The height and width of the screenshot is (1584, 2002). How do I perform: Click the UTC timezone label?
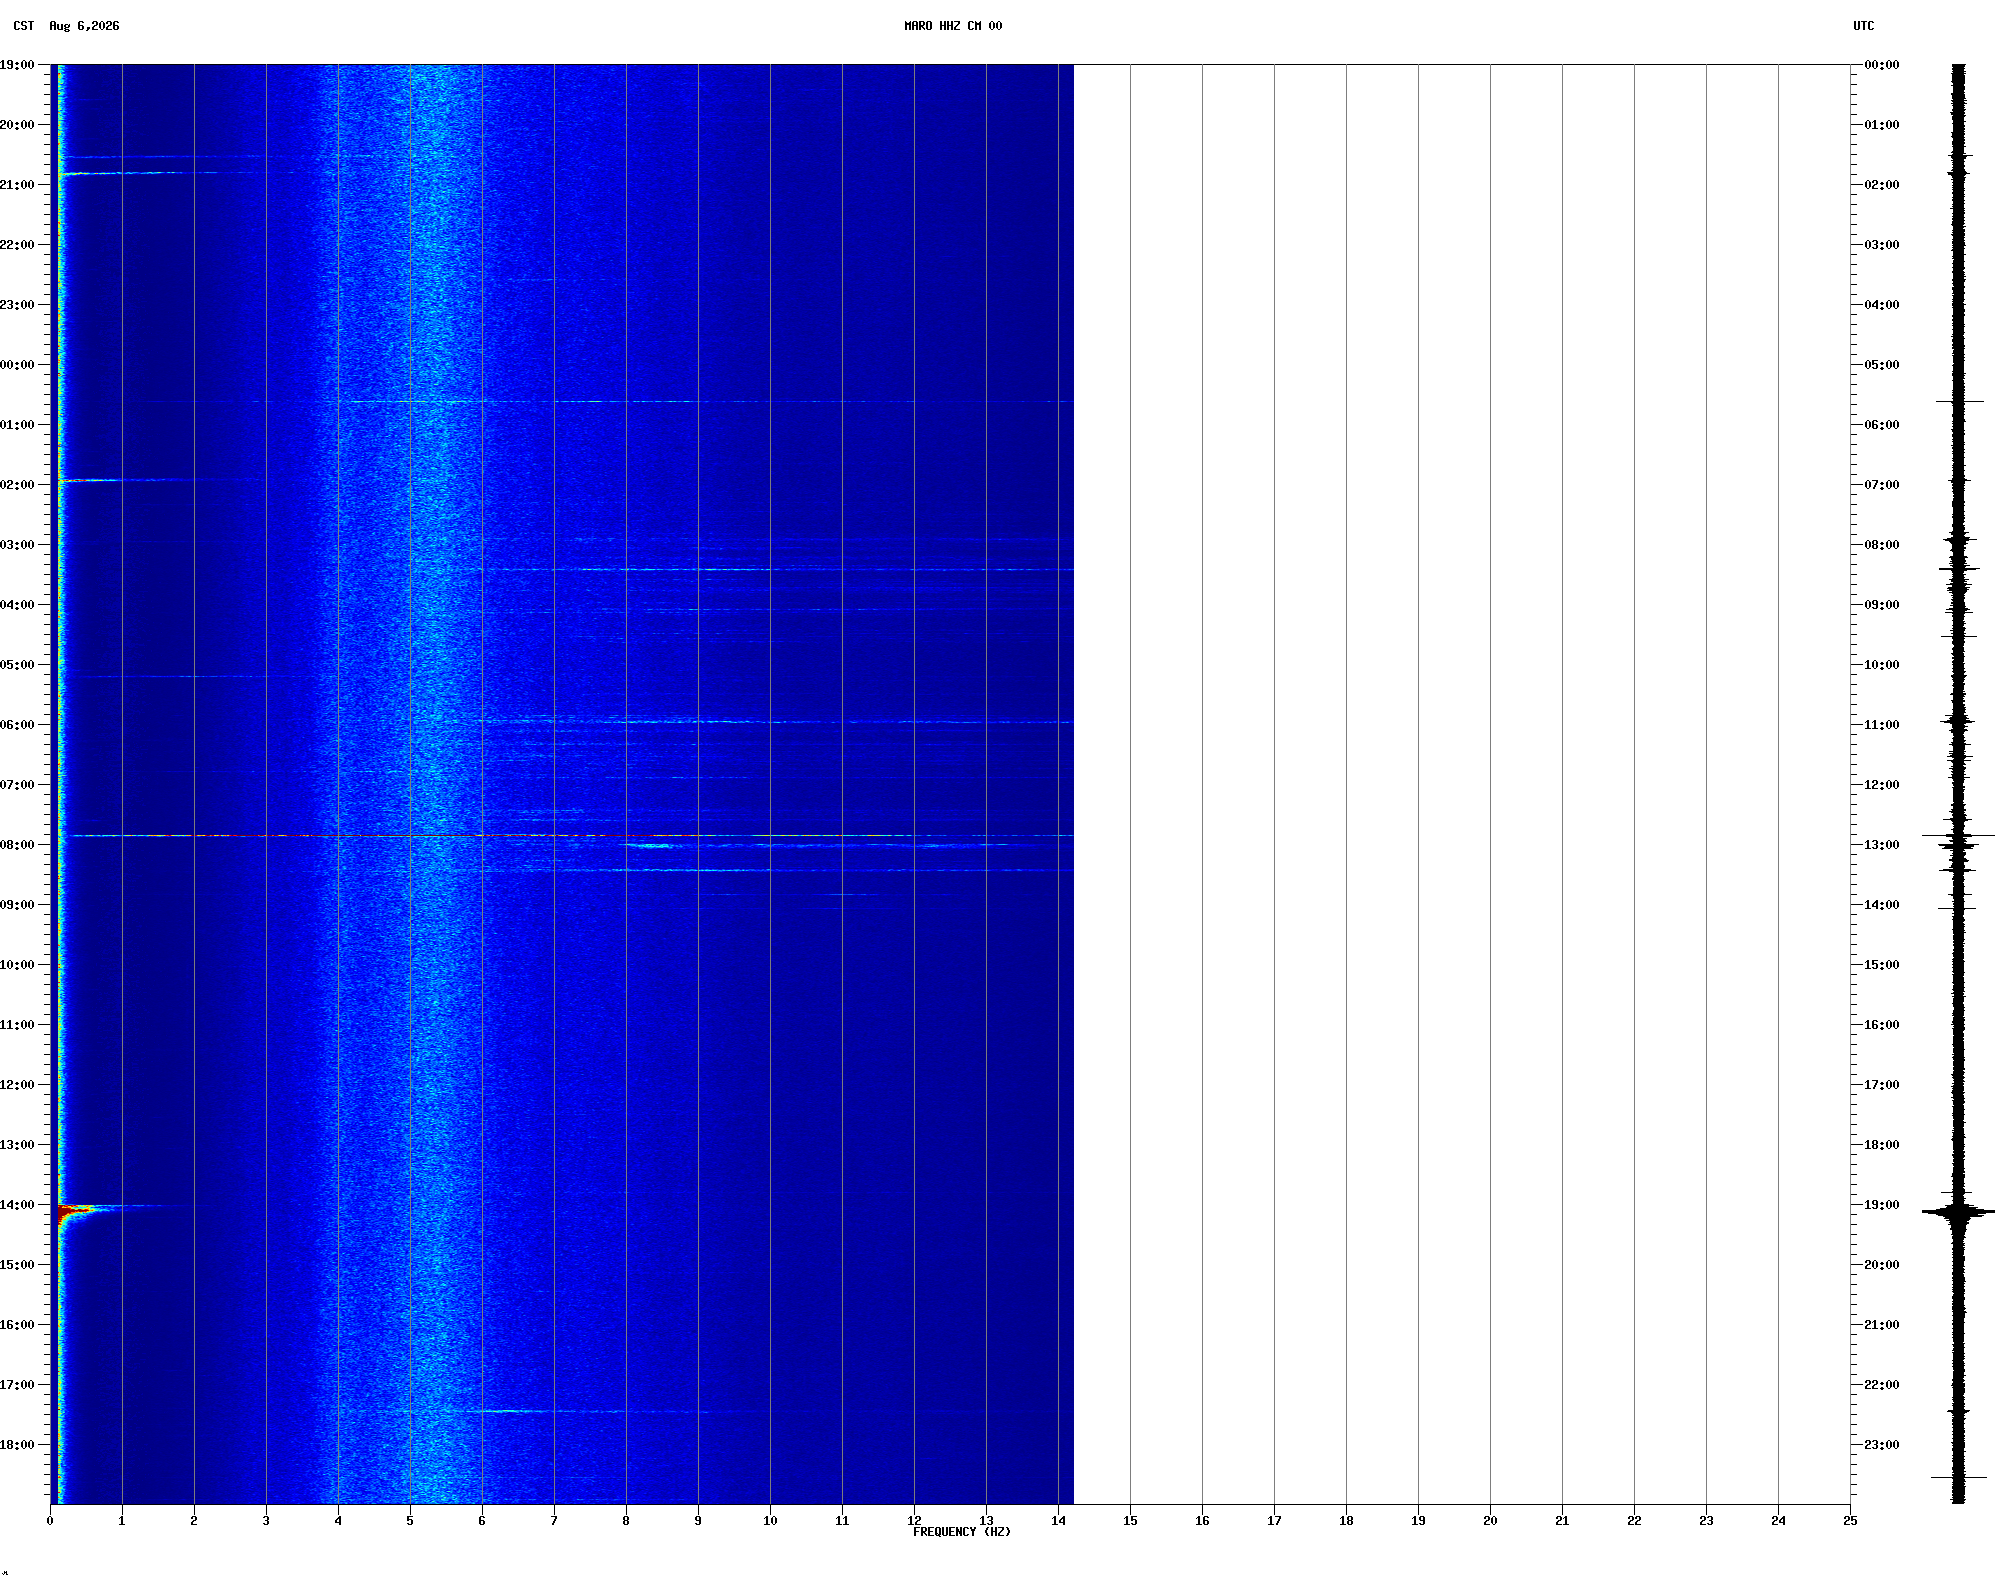[1864, 26]
